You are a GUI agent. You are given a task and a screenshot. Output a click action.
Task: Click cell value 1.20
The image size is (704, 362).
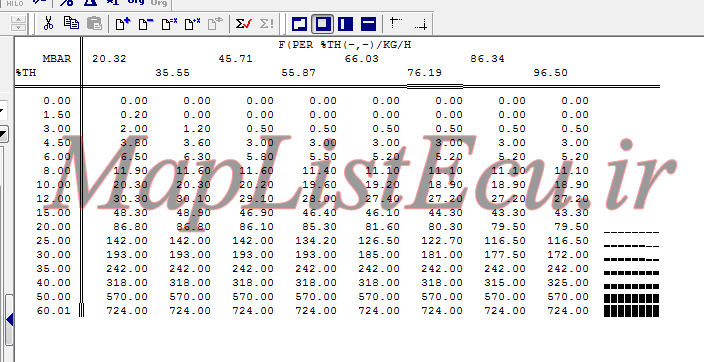click(197, 128)
